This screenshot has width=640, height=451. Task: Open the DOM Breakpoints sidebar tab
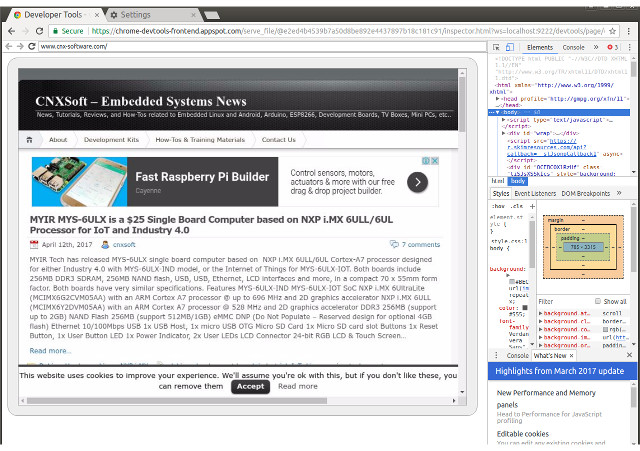pos(586,193)
